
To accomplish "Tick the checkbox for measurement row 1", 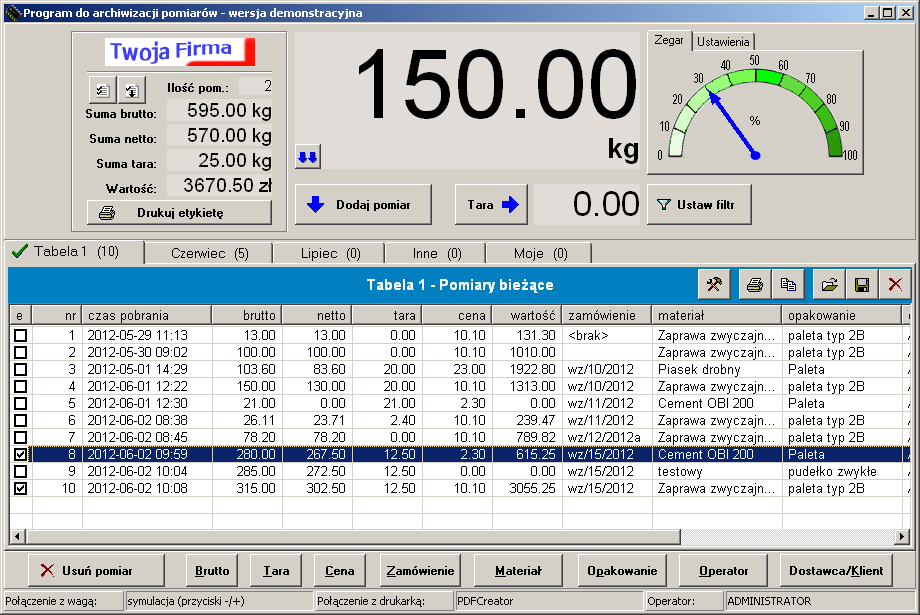I will pyautogui.click(x=20, y=335).
